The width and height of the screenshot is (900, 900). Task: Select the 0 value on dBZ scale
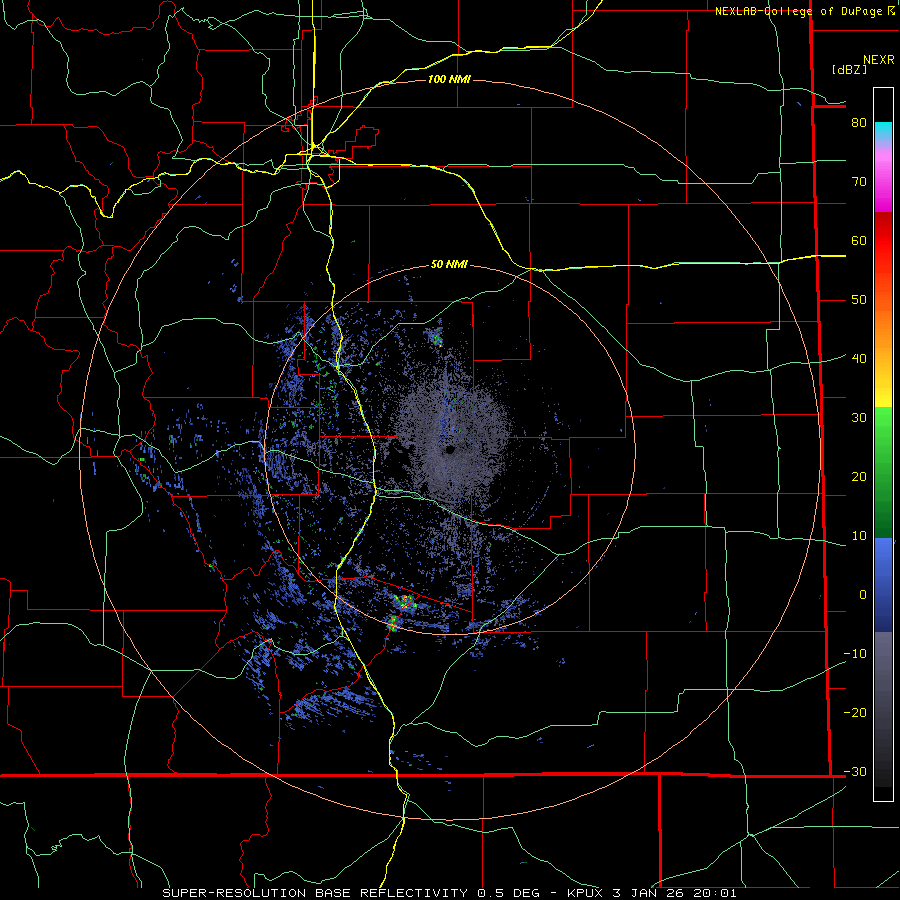tap(863, 595)
